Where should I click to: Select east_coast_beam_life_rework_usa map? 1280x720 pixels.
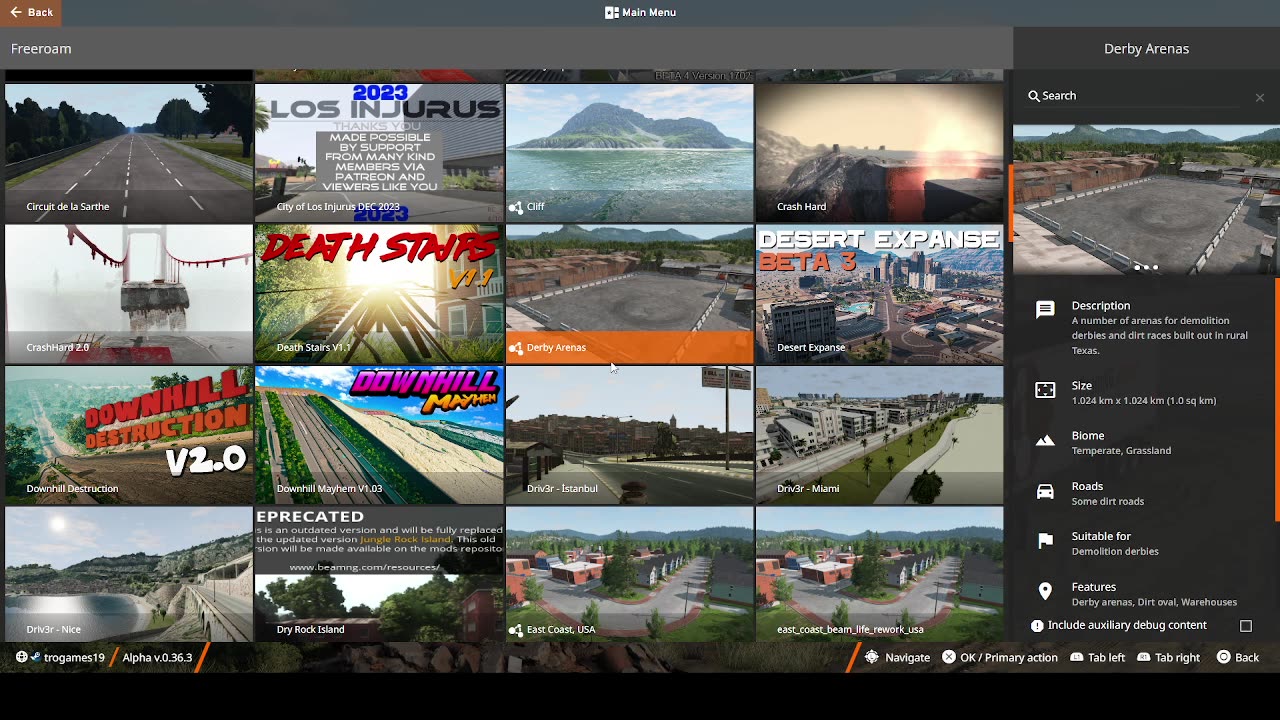(x=879, y=574)
